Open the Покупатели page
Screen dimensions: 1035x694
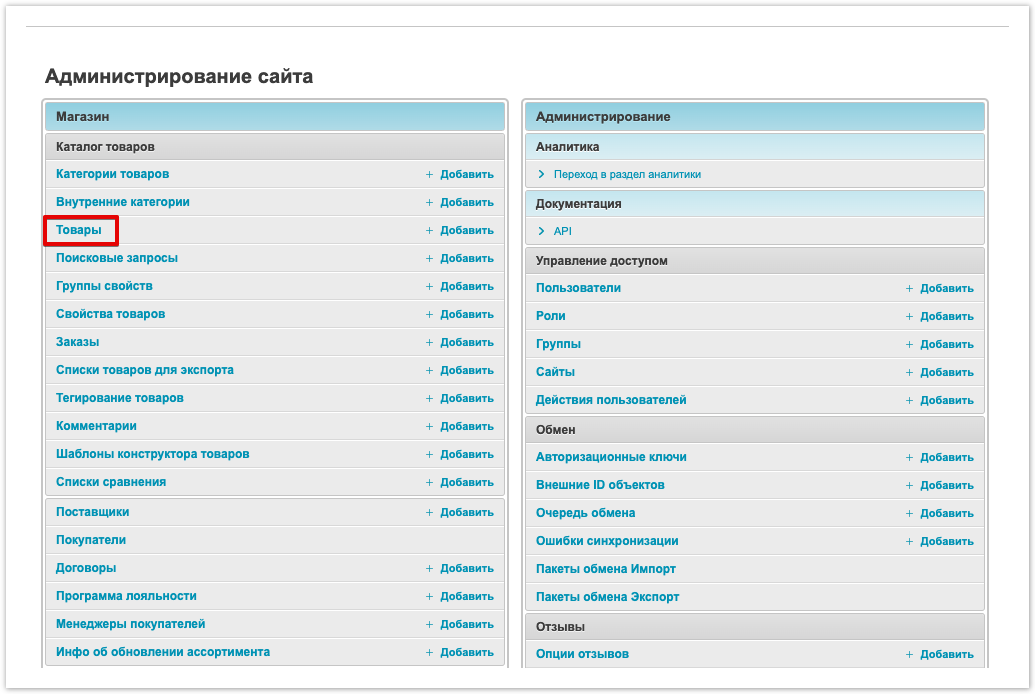click(x=91, y=540)
